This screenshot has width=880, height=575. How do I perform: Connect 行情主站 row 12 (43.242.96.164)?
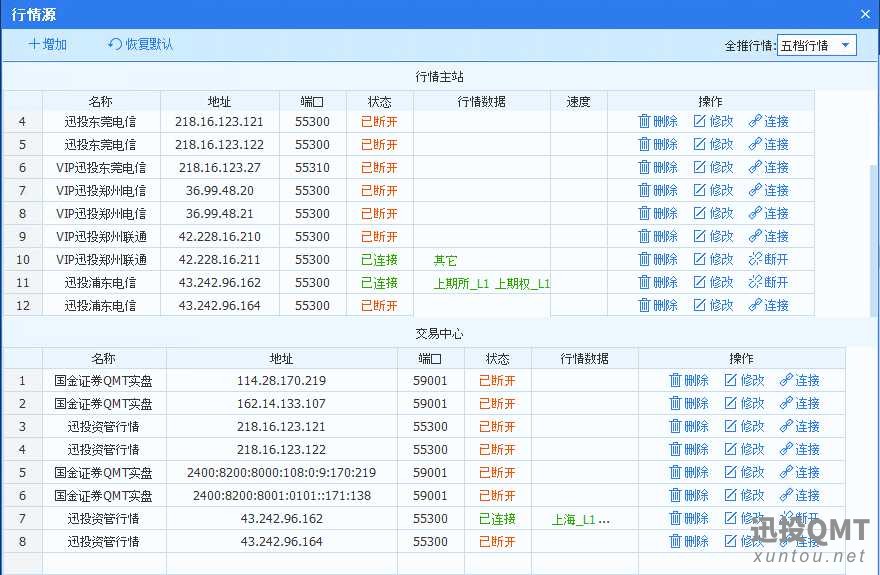768,305
